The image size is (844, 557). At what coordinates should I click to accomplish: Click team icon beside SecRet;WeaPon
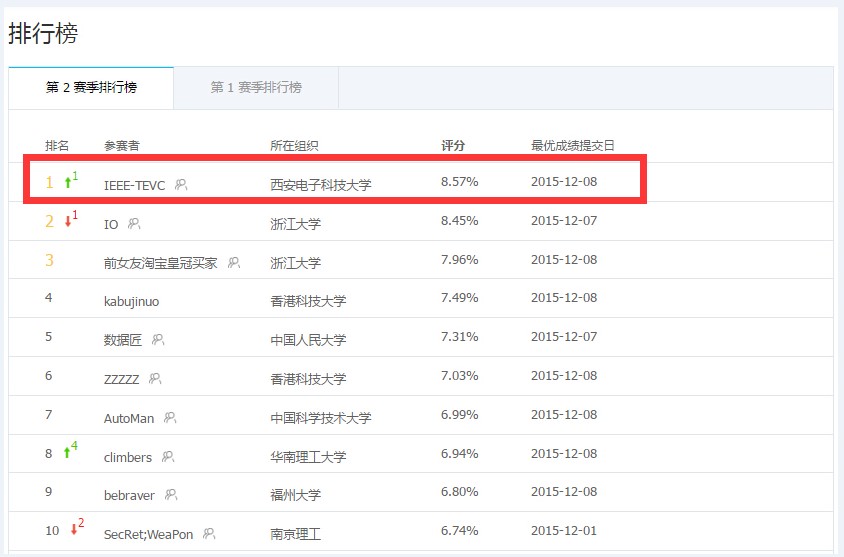point(209,534)
